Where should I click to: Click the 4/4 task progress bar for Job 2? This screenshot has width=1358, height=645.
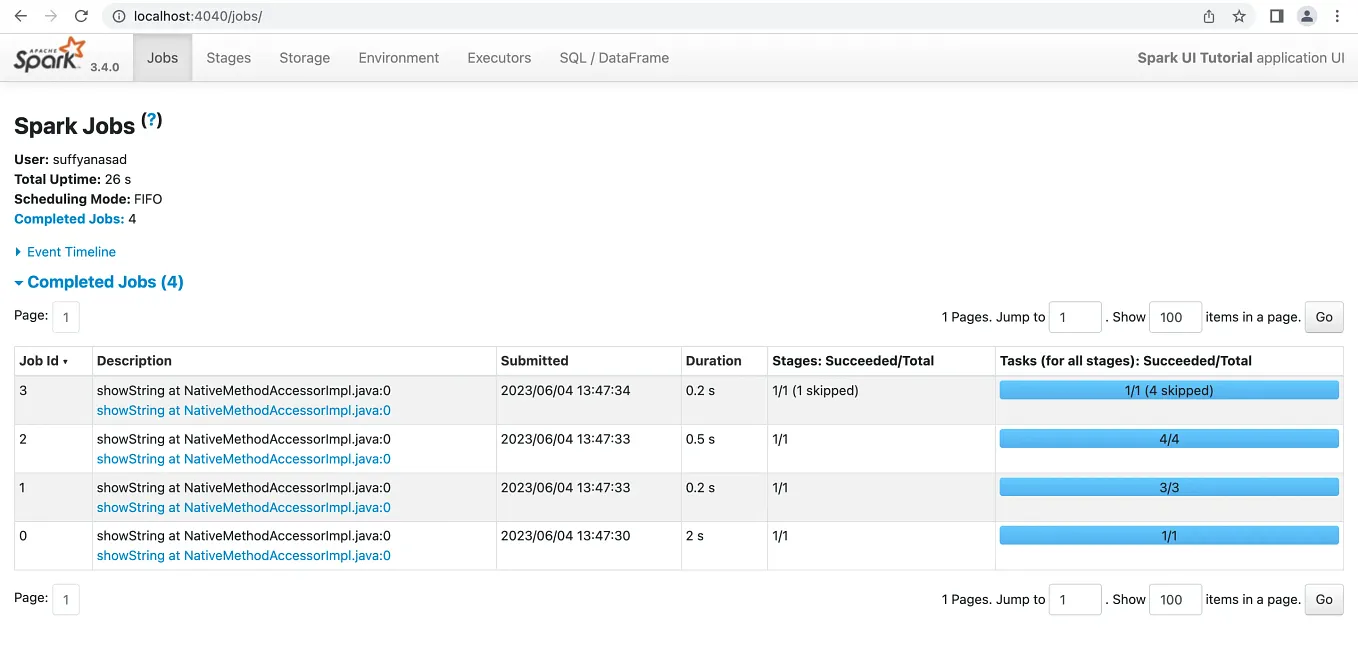coord(1168,438)
